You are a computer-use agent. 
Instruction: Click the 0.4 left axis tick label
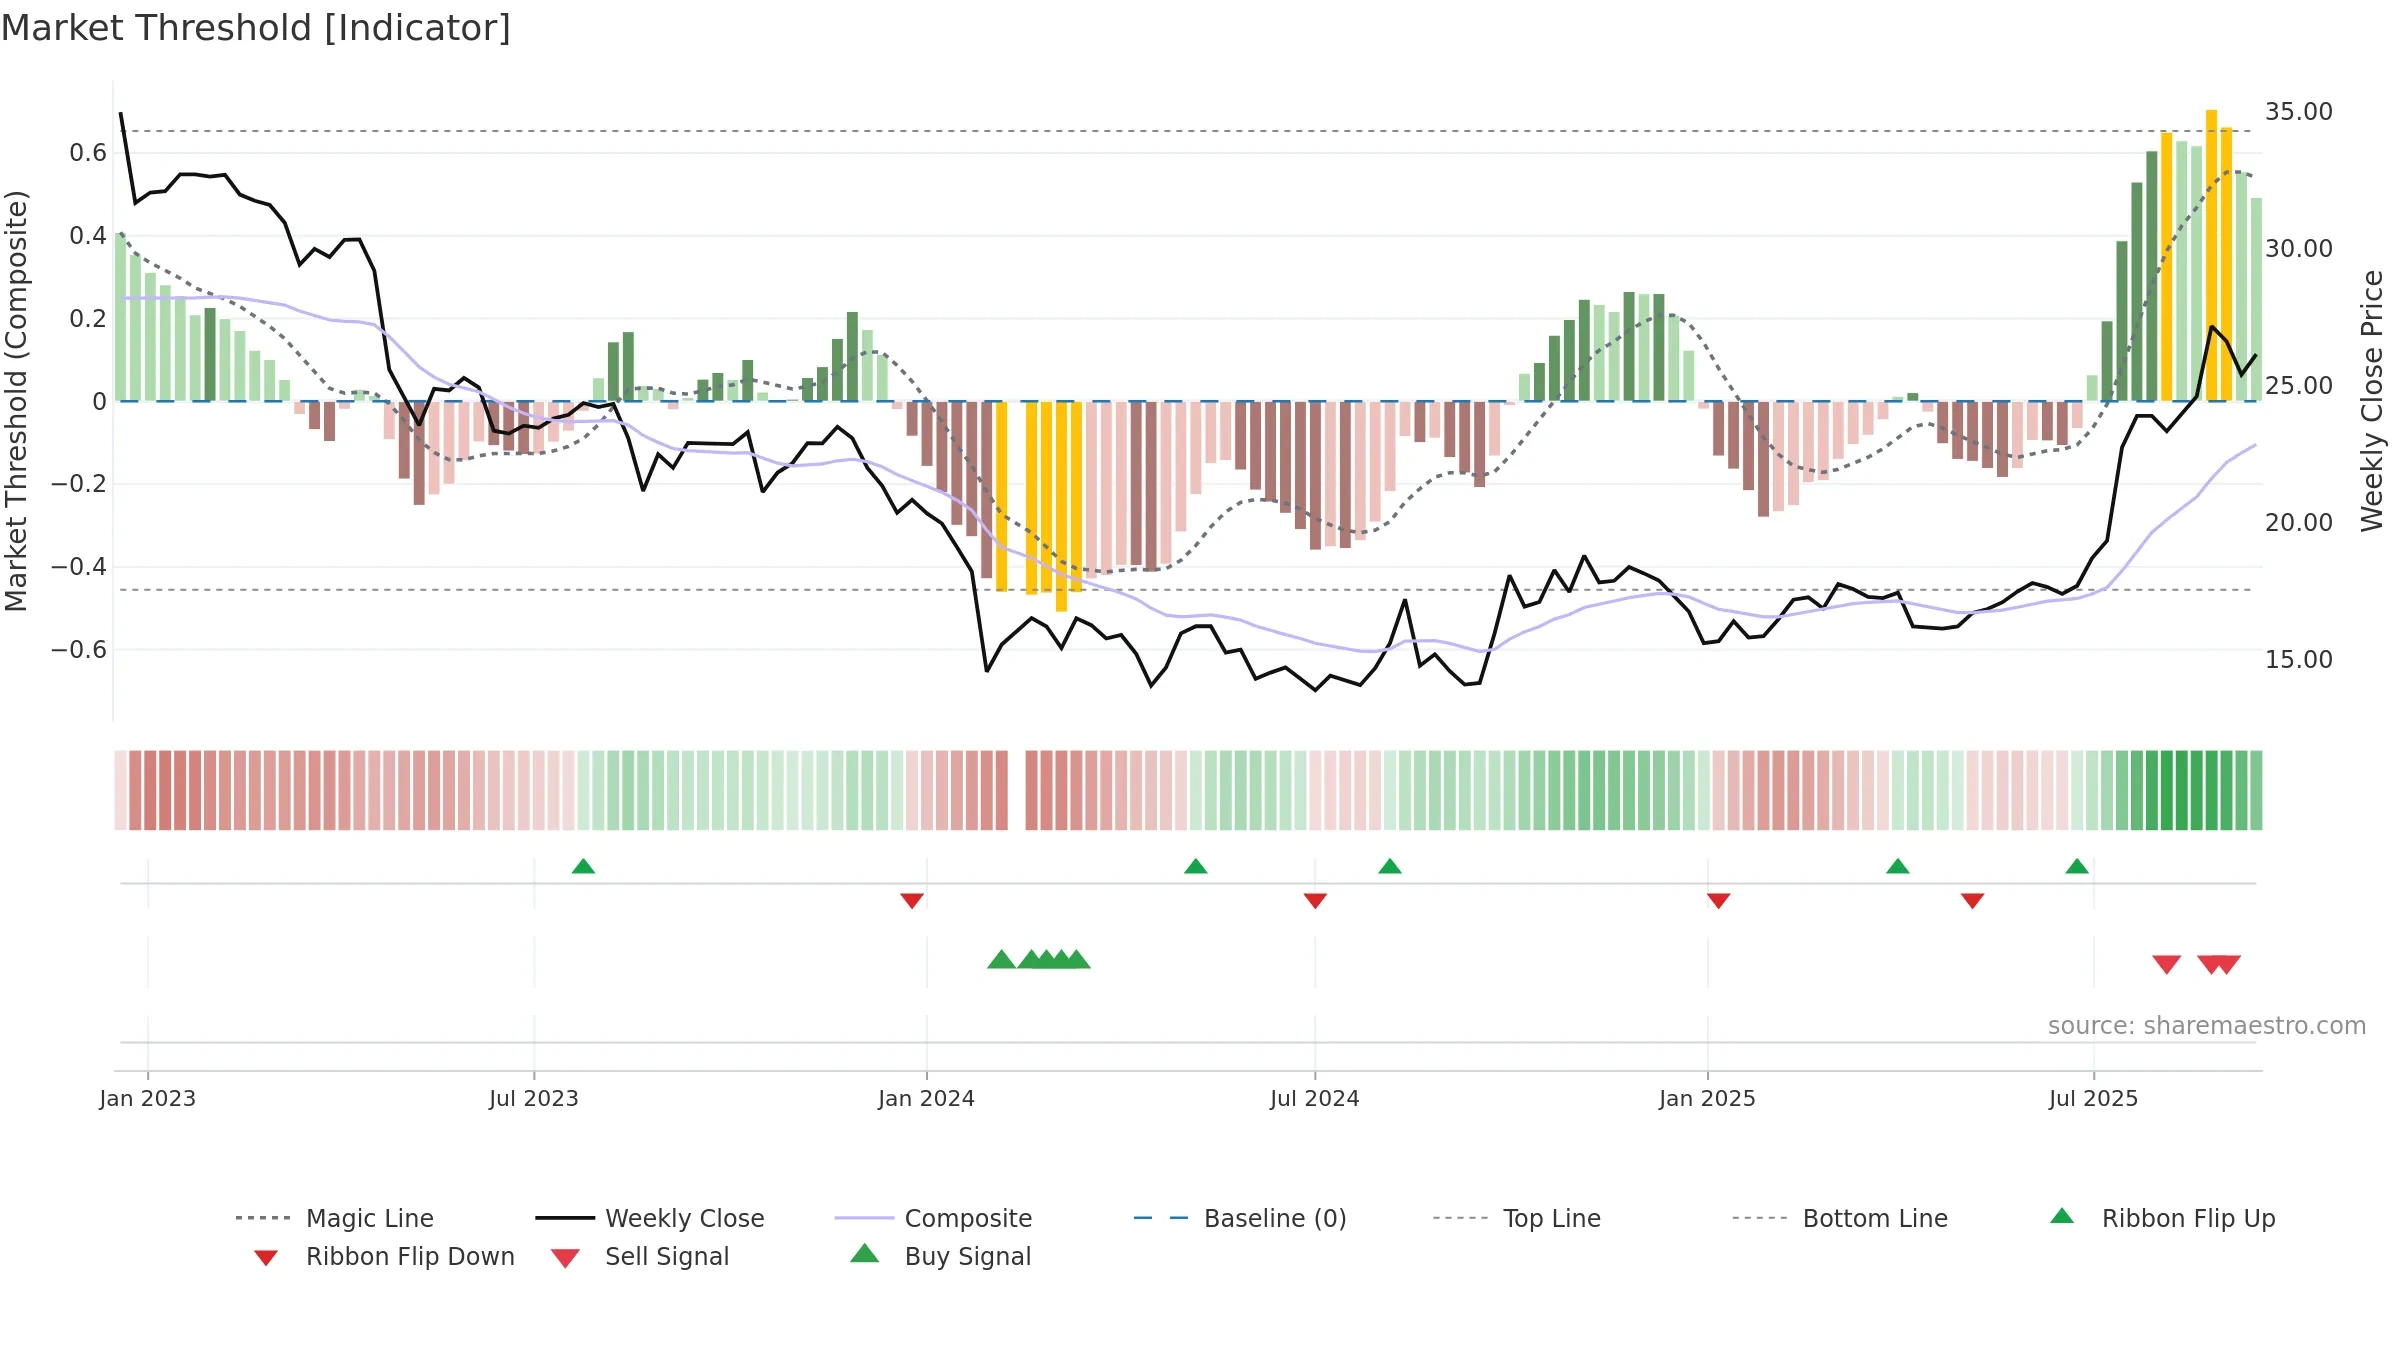point(88,236)
